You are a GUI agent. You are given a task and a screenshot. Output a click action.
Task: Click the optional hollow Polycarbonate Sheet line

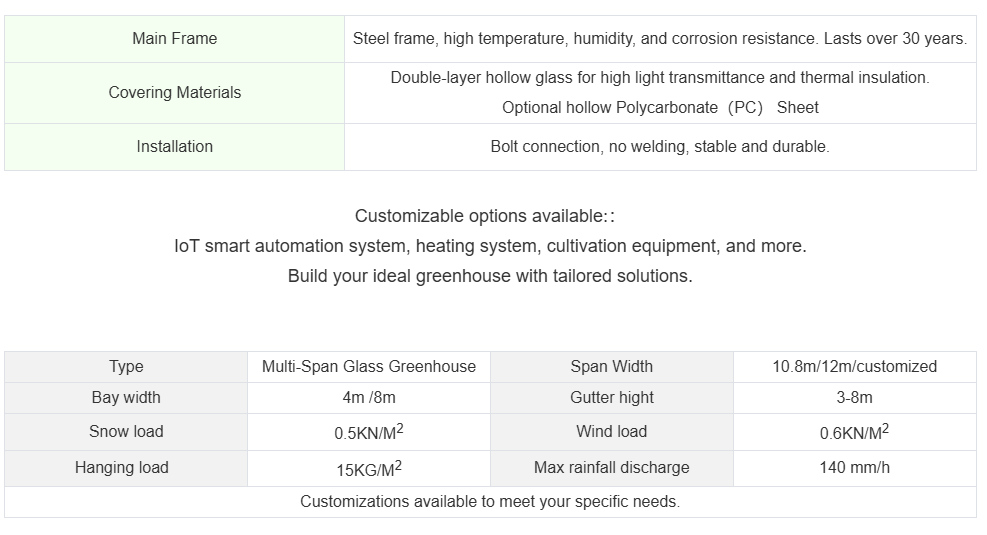659,108
